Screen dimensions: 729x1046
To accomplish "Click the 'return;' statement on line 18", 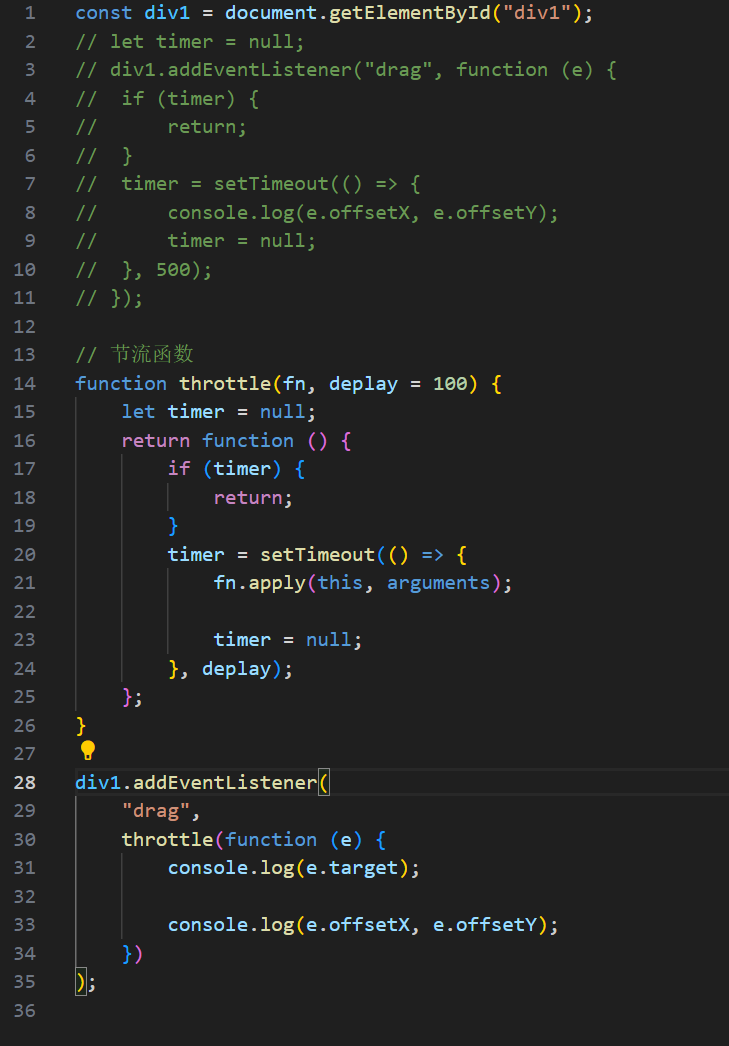I will [253, 498].
